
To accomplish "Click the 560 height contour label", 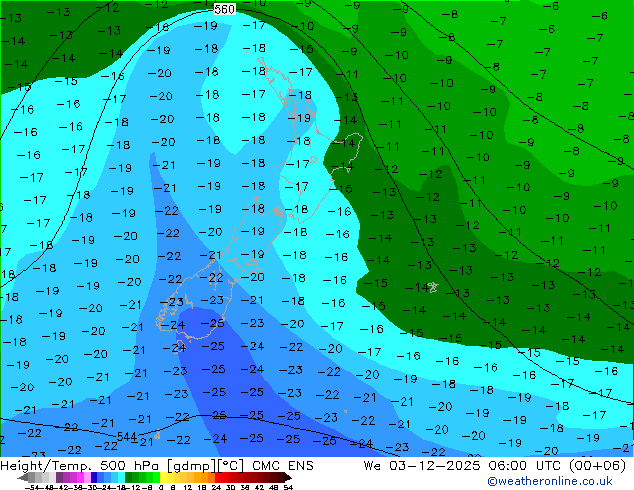I will click(x=224, y=9).
